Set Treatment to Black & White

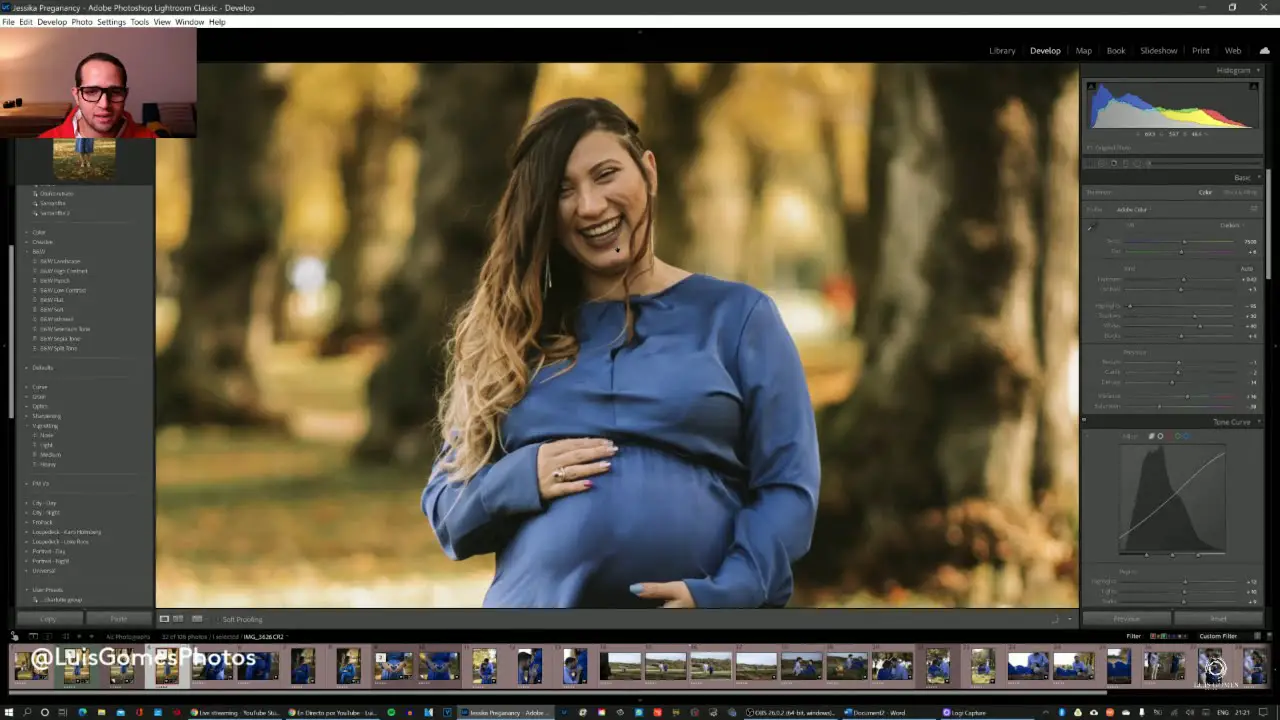1240,192
